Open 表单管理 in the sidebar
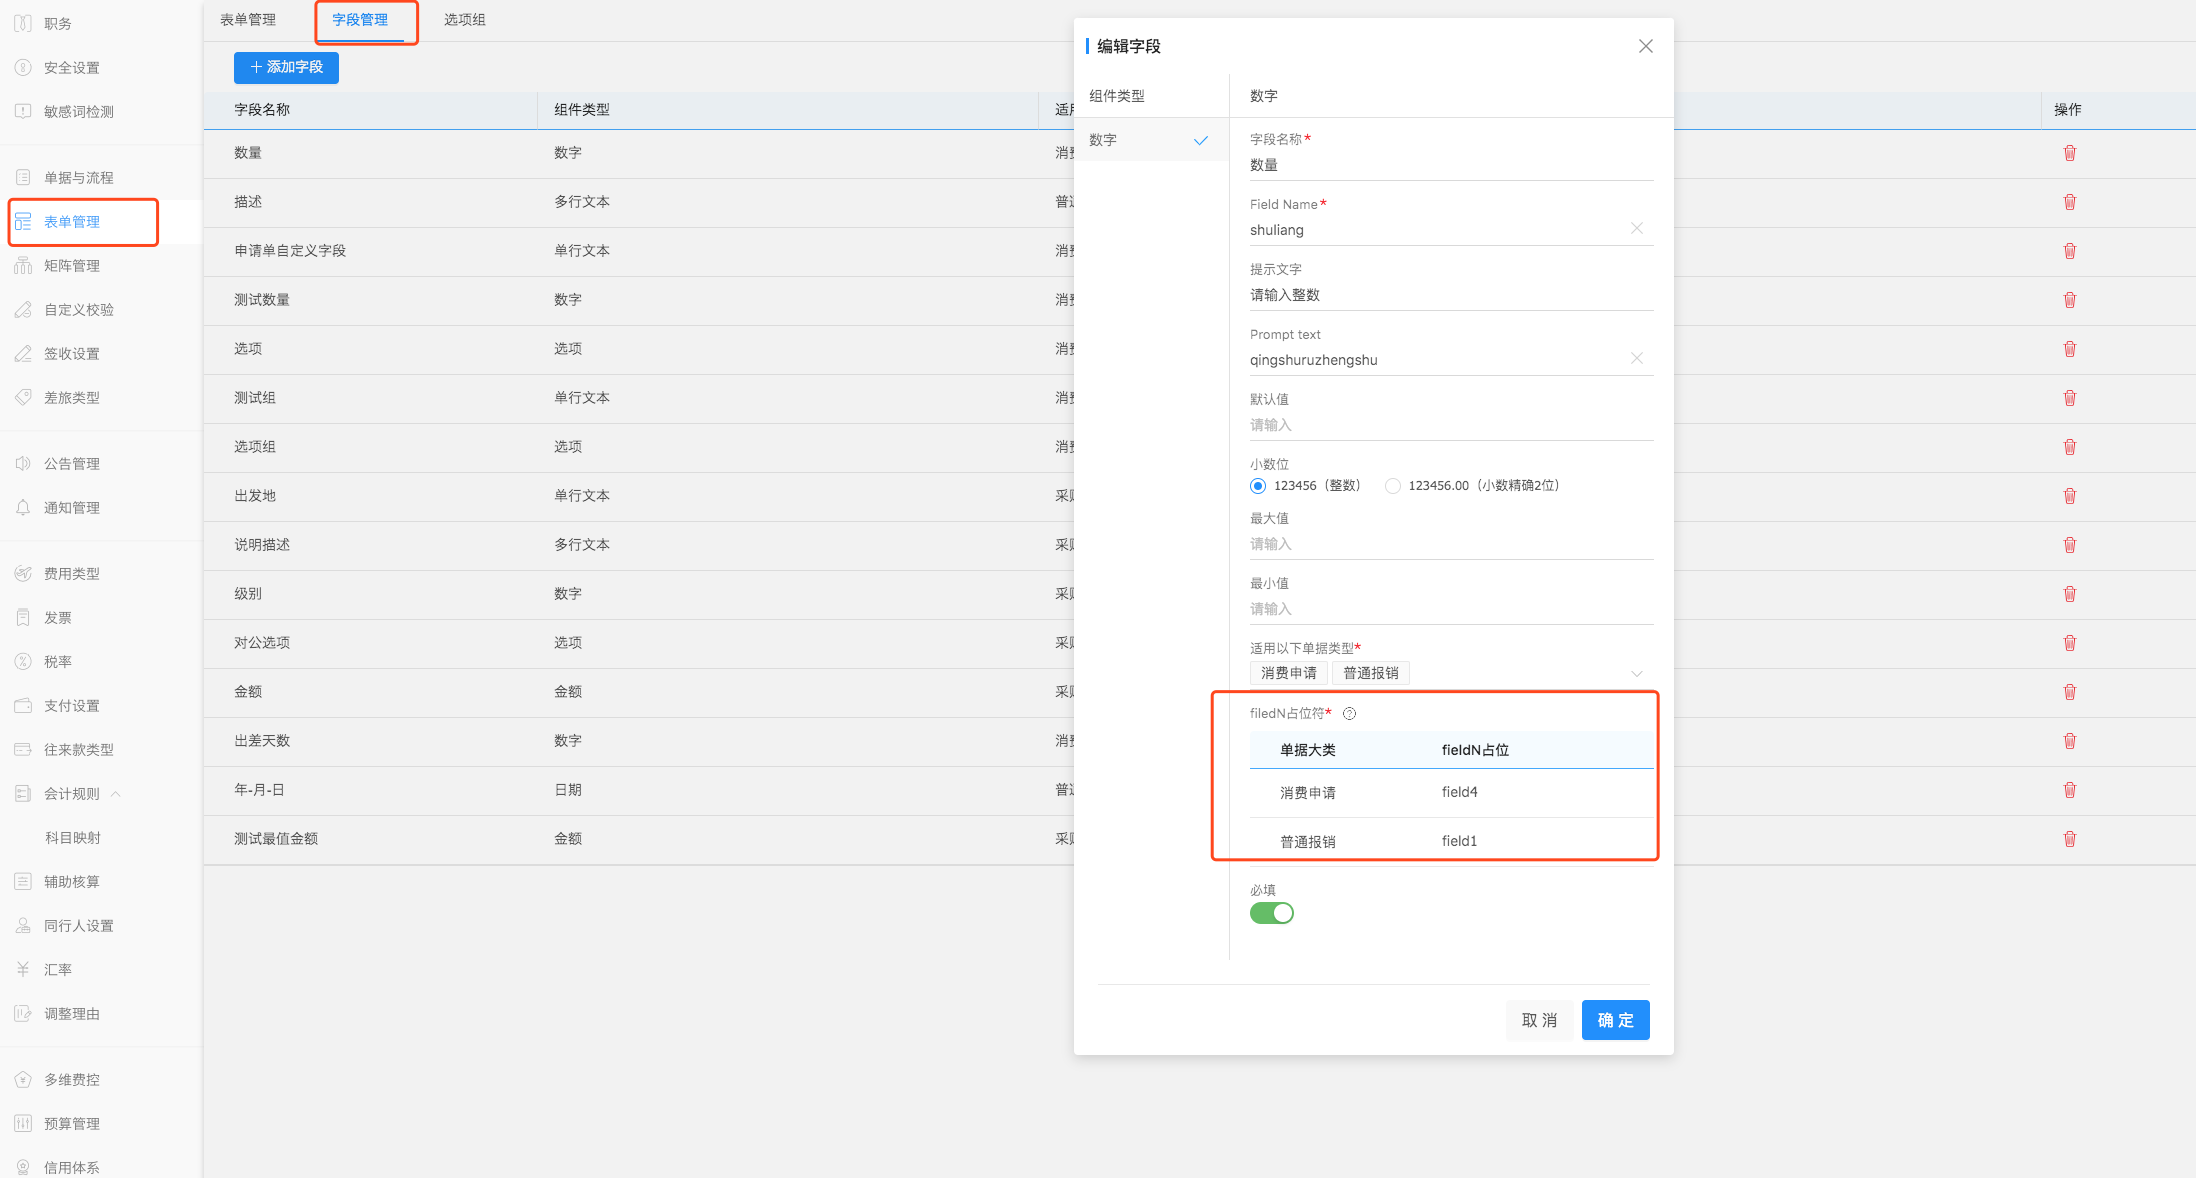 (71, 222)
